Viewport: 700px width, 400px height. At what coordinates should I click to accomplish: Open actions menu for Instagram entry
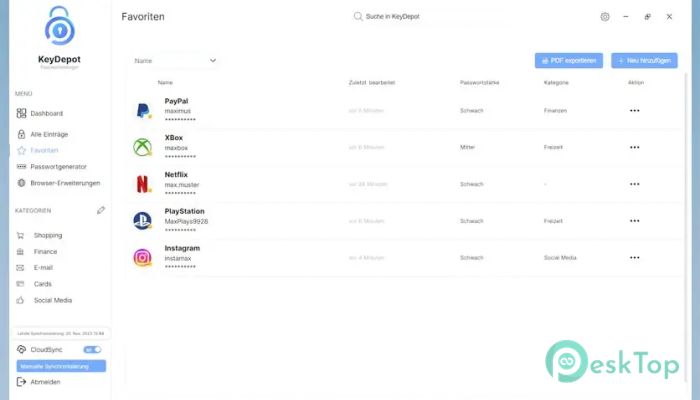634,258
